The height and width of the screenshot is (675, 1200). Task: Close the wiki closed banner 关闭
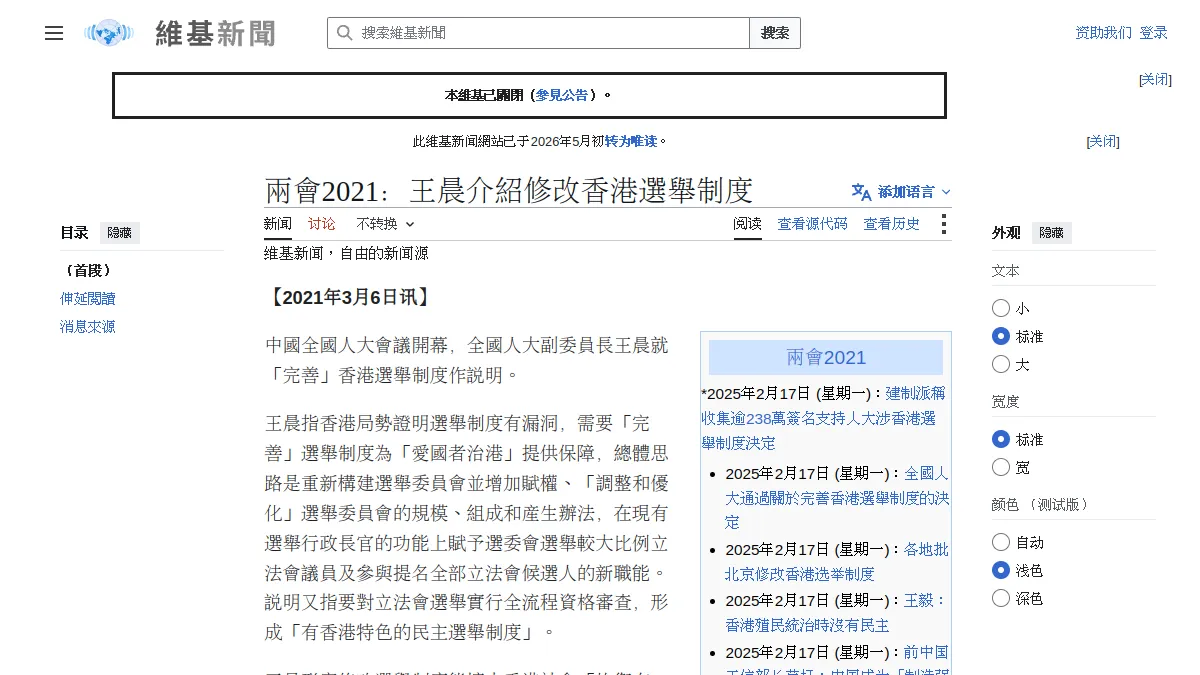(x=1156, y=80)
